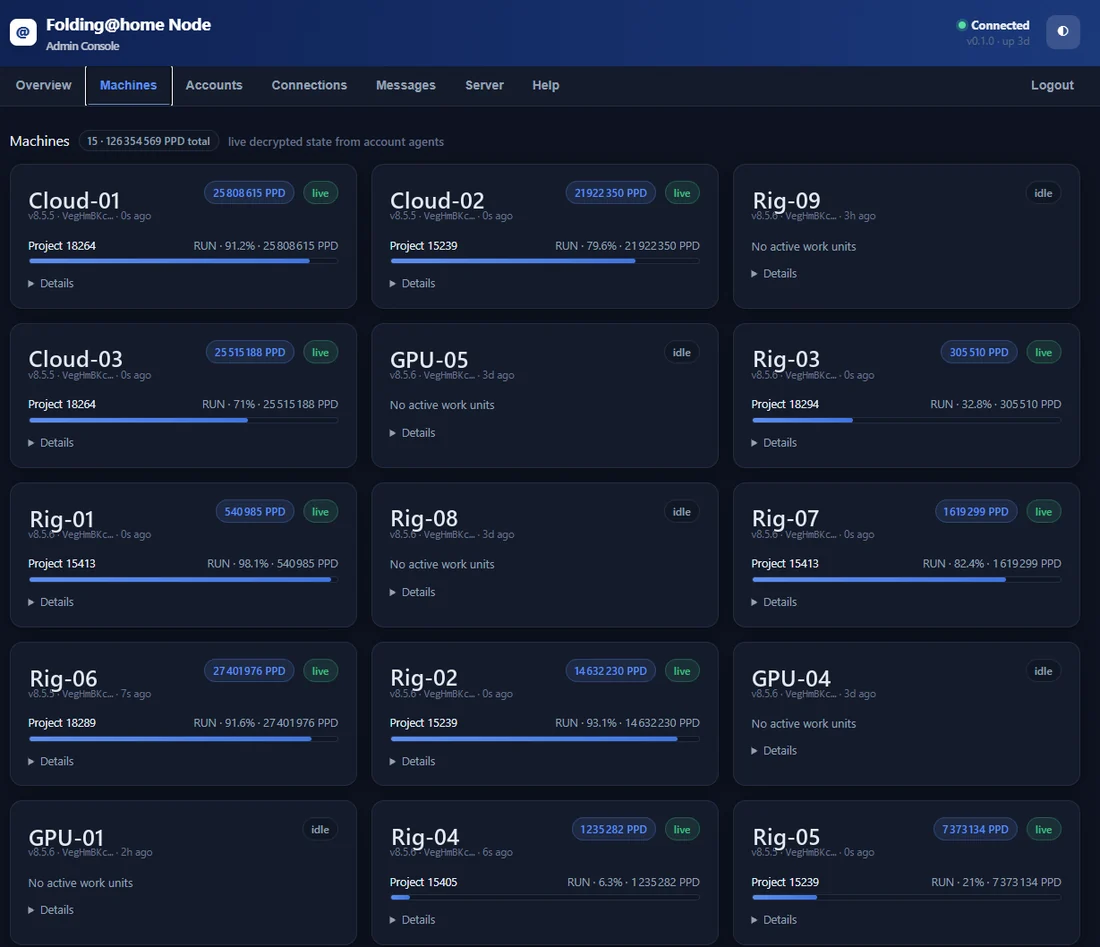Screen dimensions: 1100x947
Task: Click the 14 632 230 PPD badge on Rig-02
Action: click(610, 671)
